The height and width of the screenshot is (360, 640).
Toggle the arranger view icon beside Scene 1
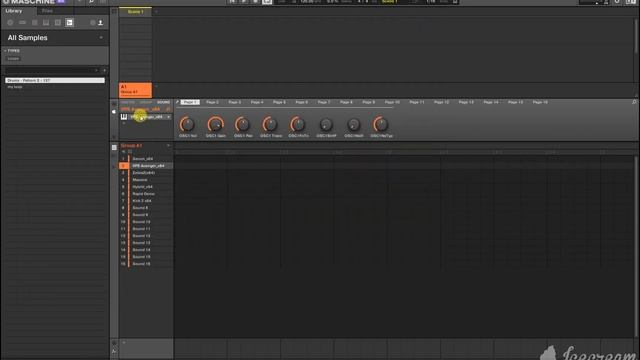point(114,11)
